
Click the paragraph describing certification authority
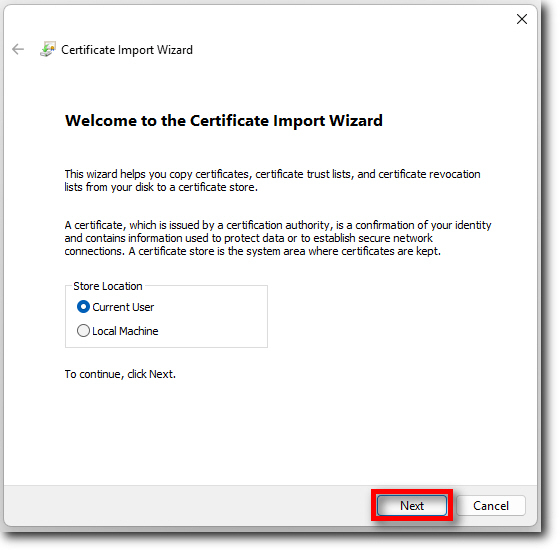pyautogui.click(x=278, y=238)
